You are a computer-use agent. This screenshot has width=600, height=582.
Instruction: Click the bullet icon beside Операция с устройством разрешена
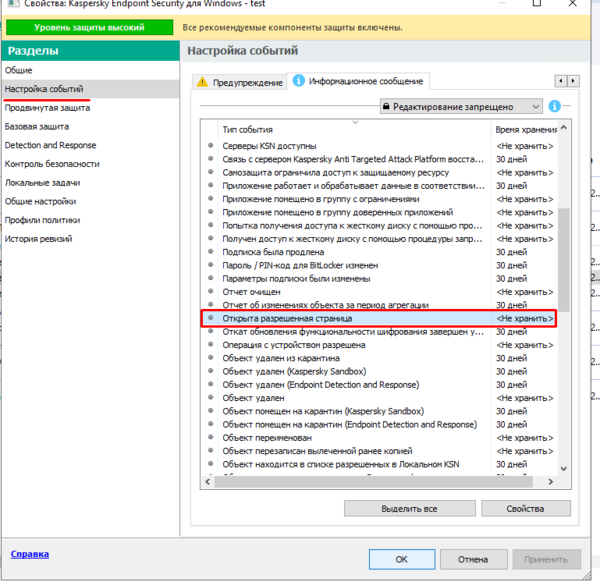pos(210,344)
